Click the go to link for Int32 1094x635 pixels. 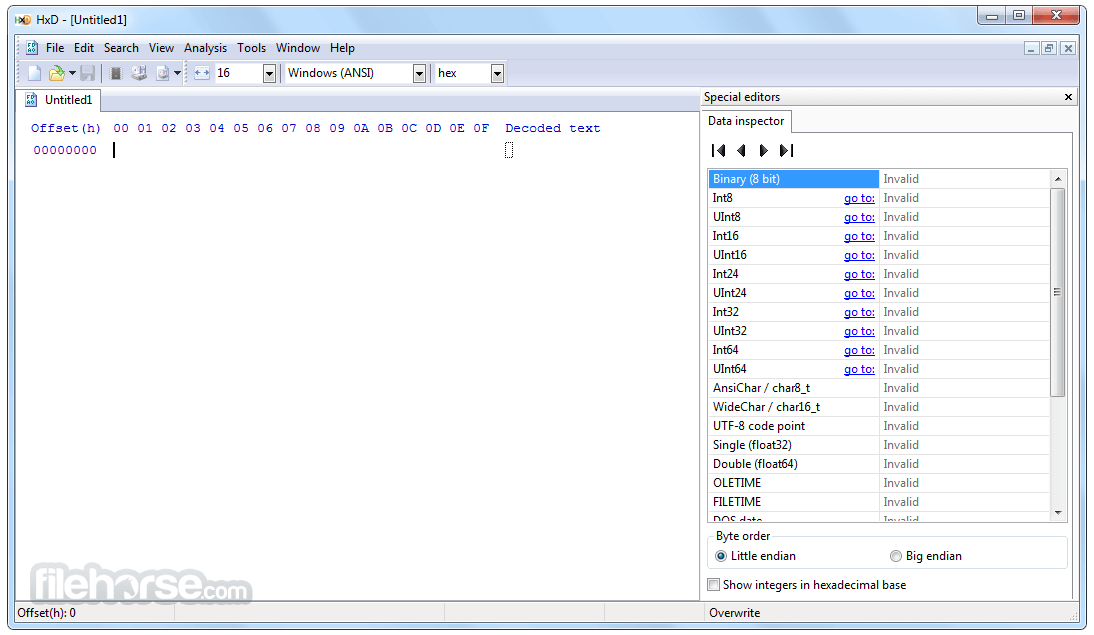click(859, 312)
